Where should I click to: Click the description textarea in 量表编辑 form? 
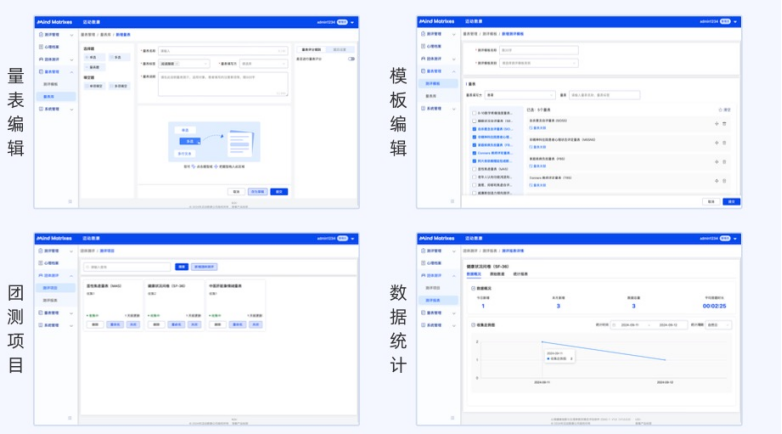tap(223, 84)
